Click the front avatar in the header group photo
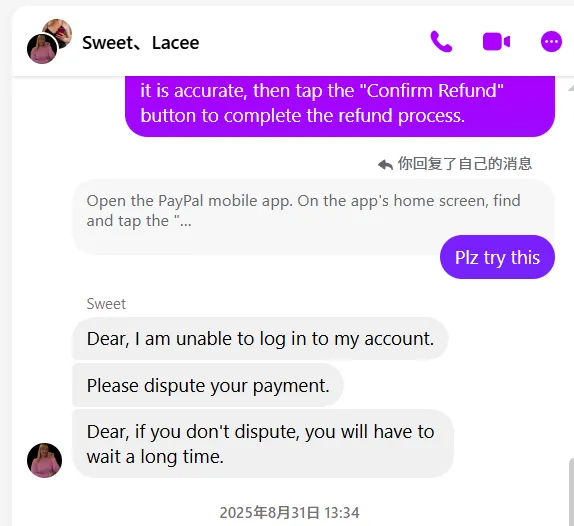The width and height of the screenshot is (574, 526). 42,48
